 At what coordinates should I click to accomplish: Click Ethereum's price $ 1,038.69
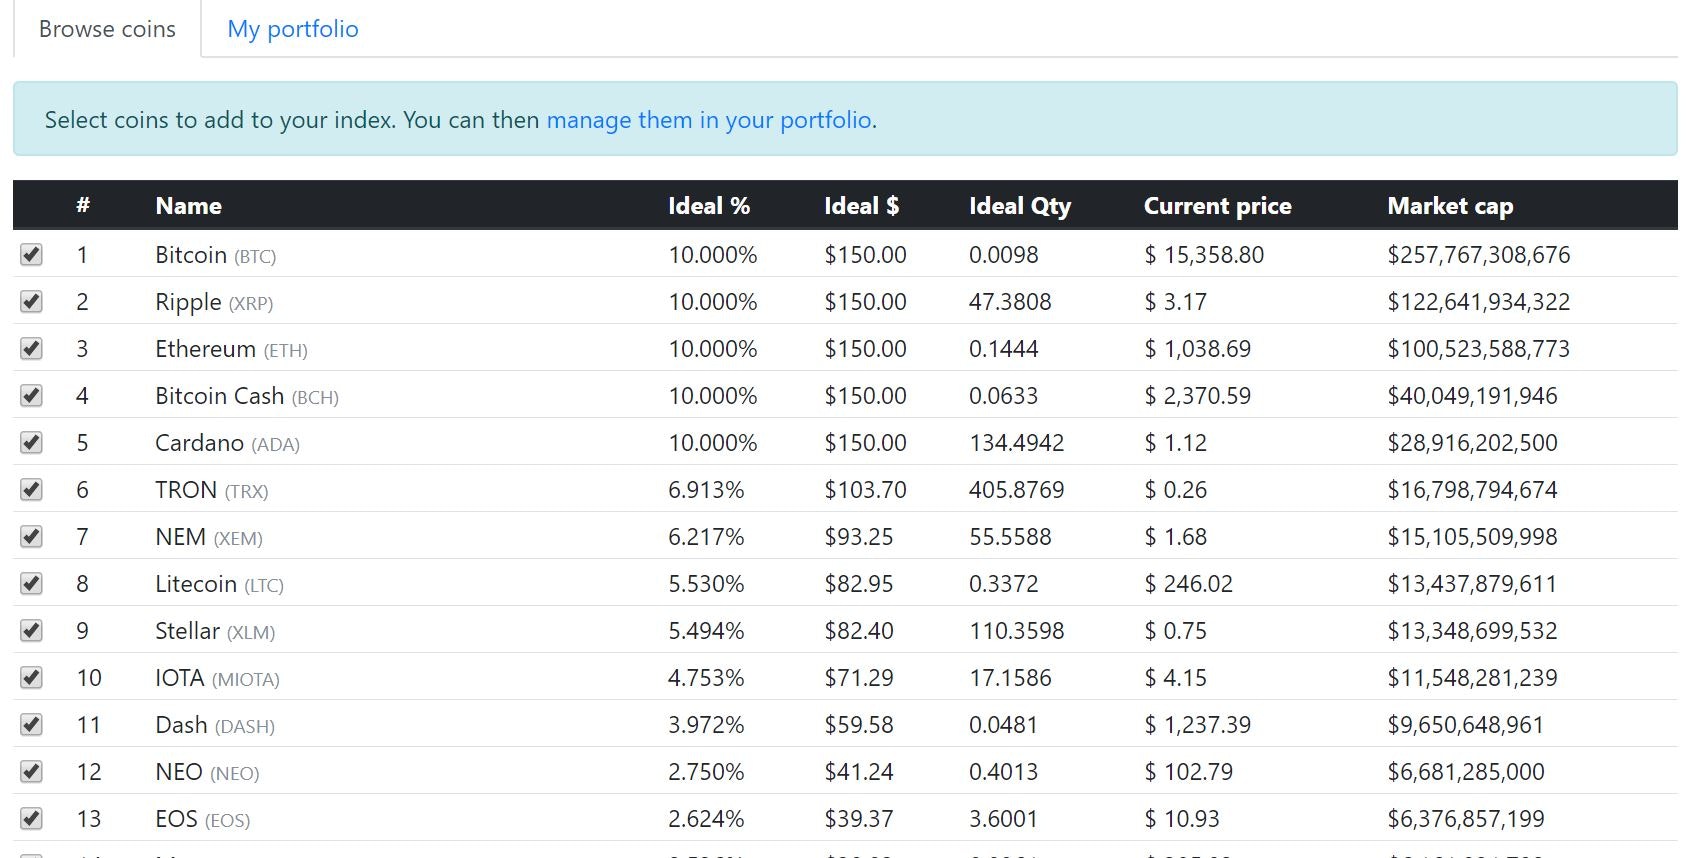1197,349
